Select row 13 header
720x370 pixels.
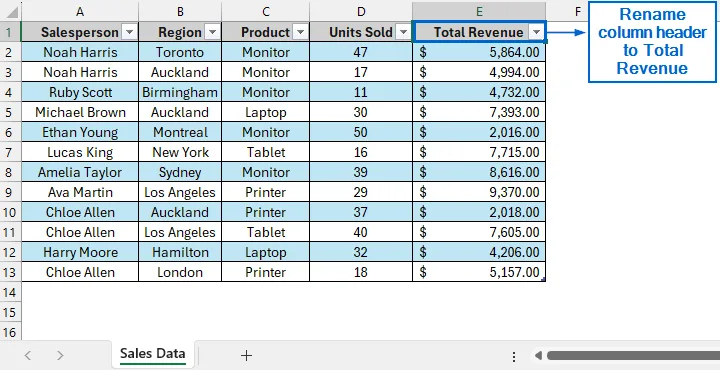point(11,272)
